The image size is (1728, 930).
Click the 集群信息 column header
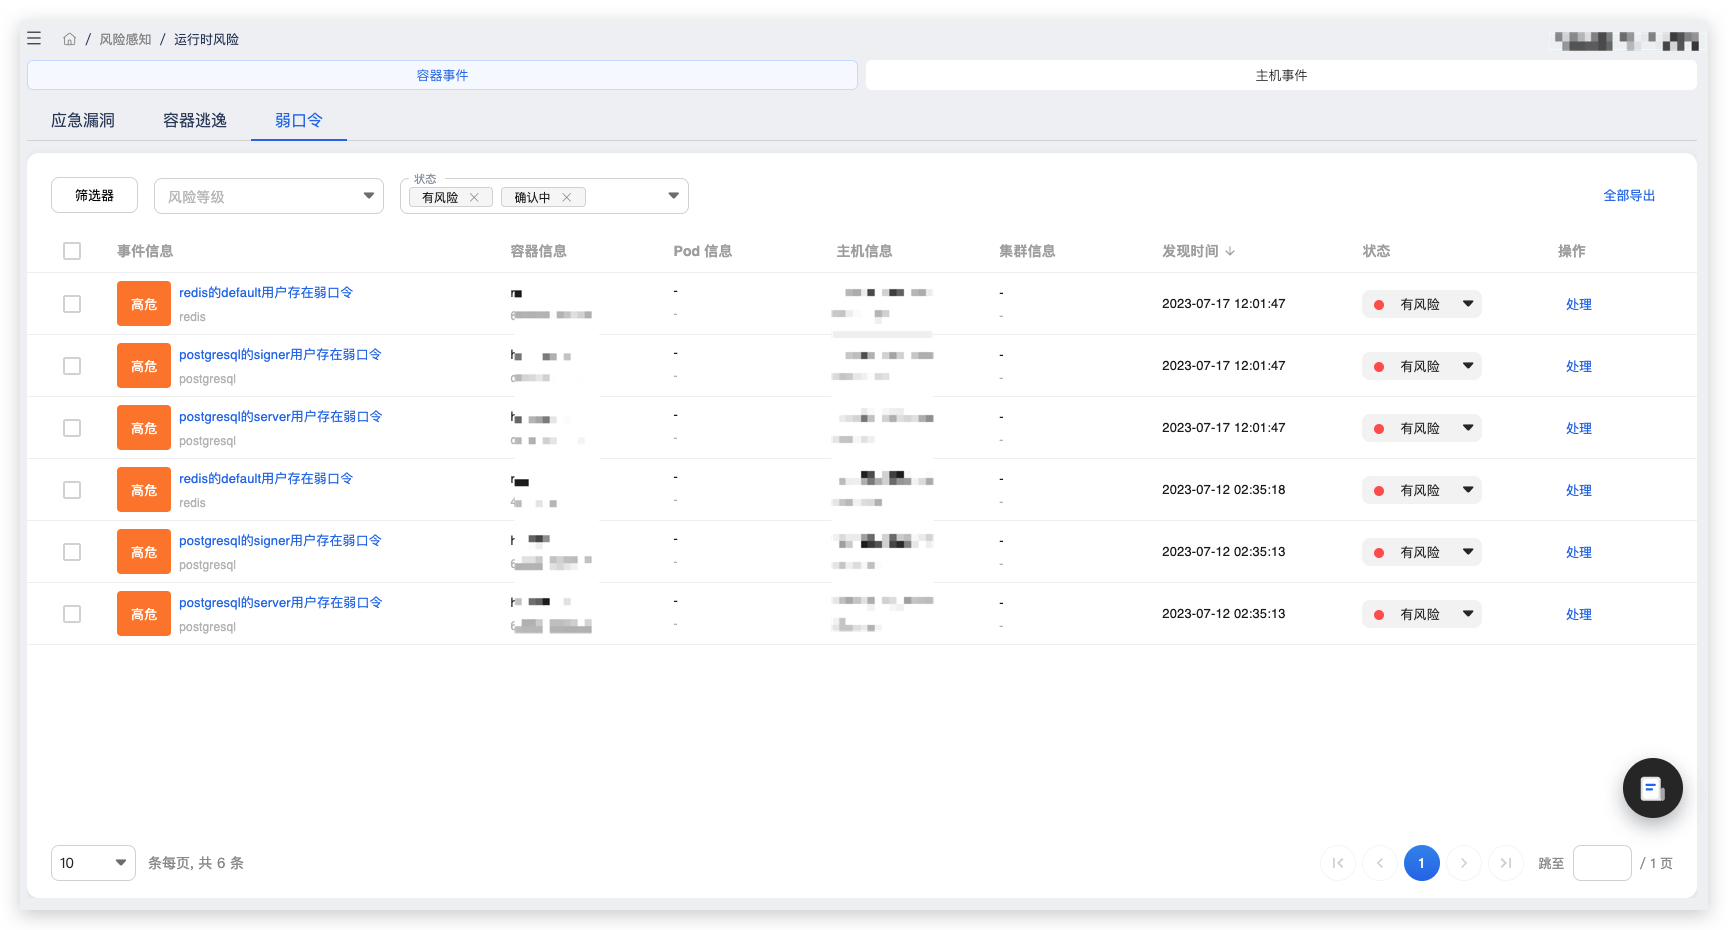tap(1027, 251)
